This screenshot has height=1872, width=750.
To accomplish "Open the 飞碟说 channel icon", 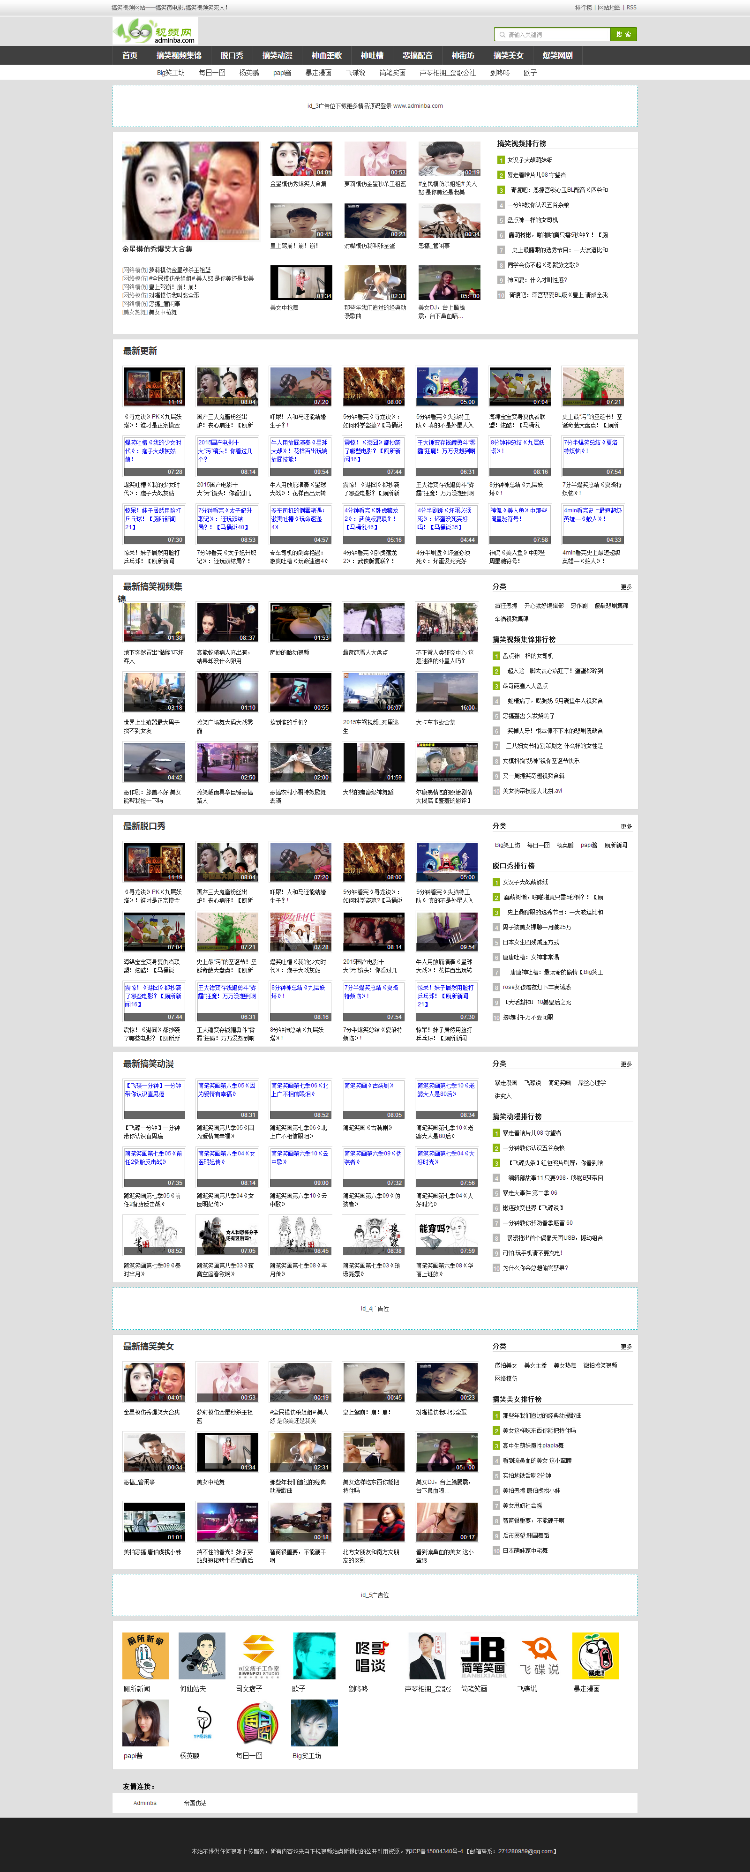I will point(539,1656).
